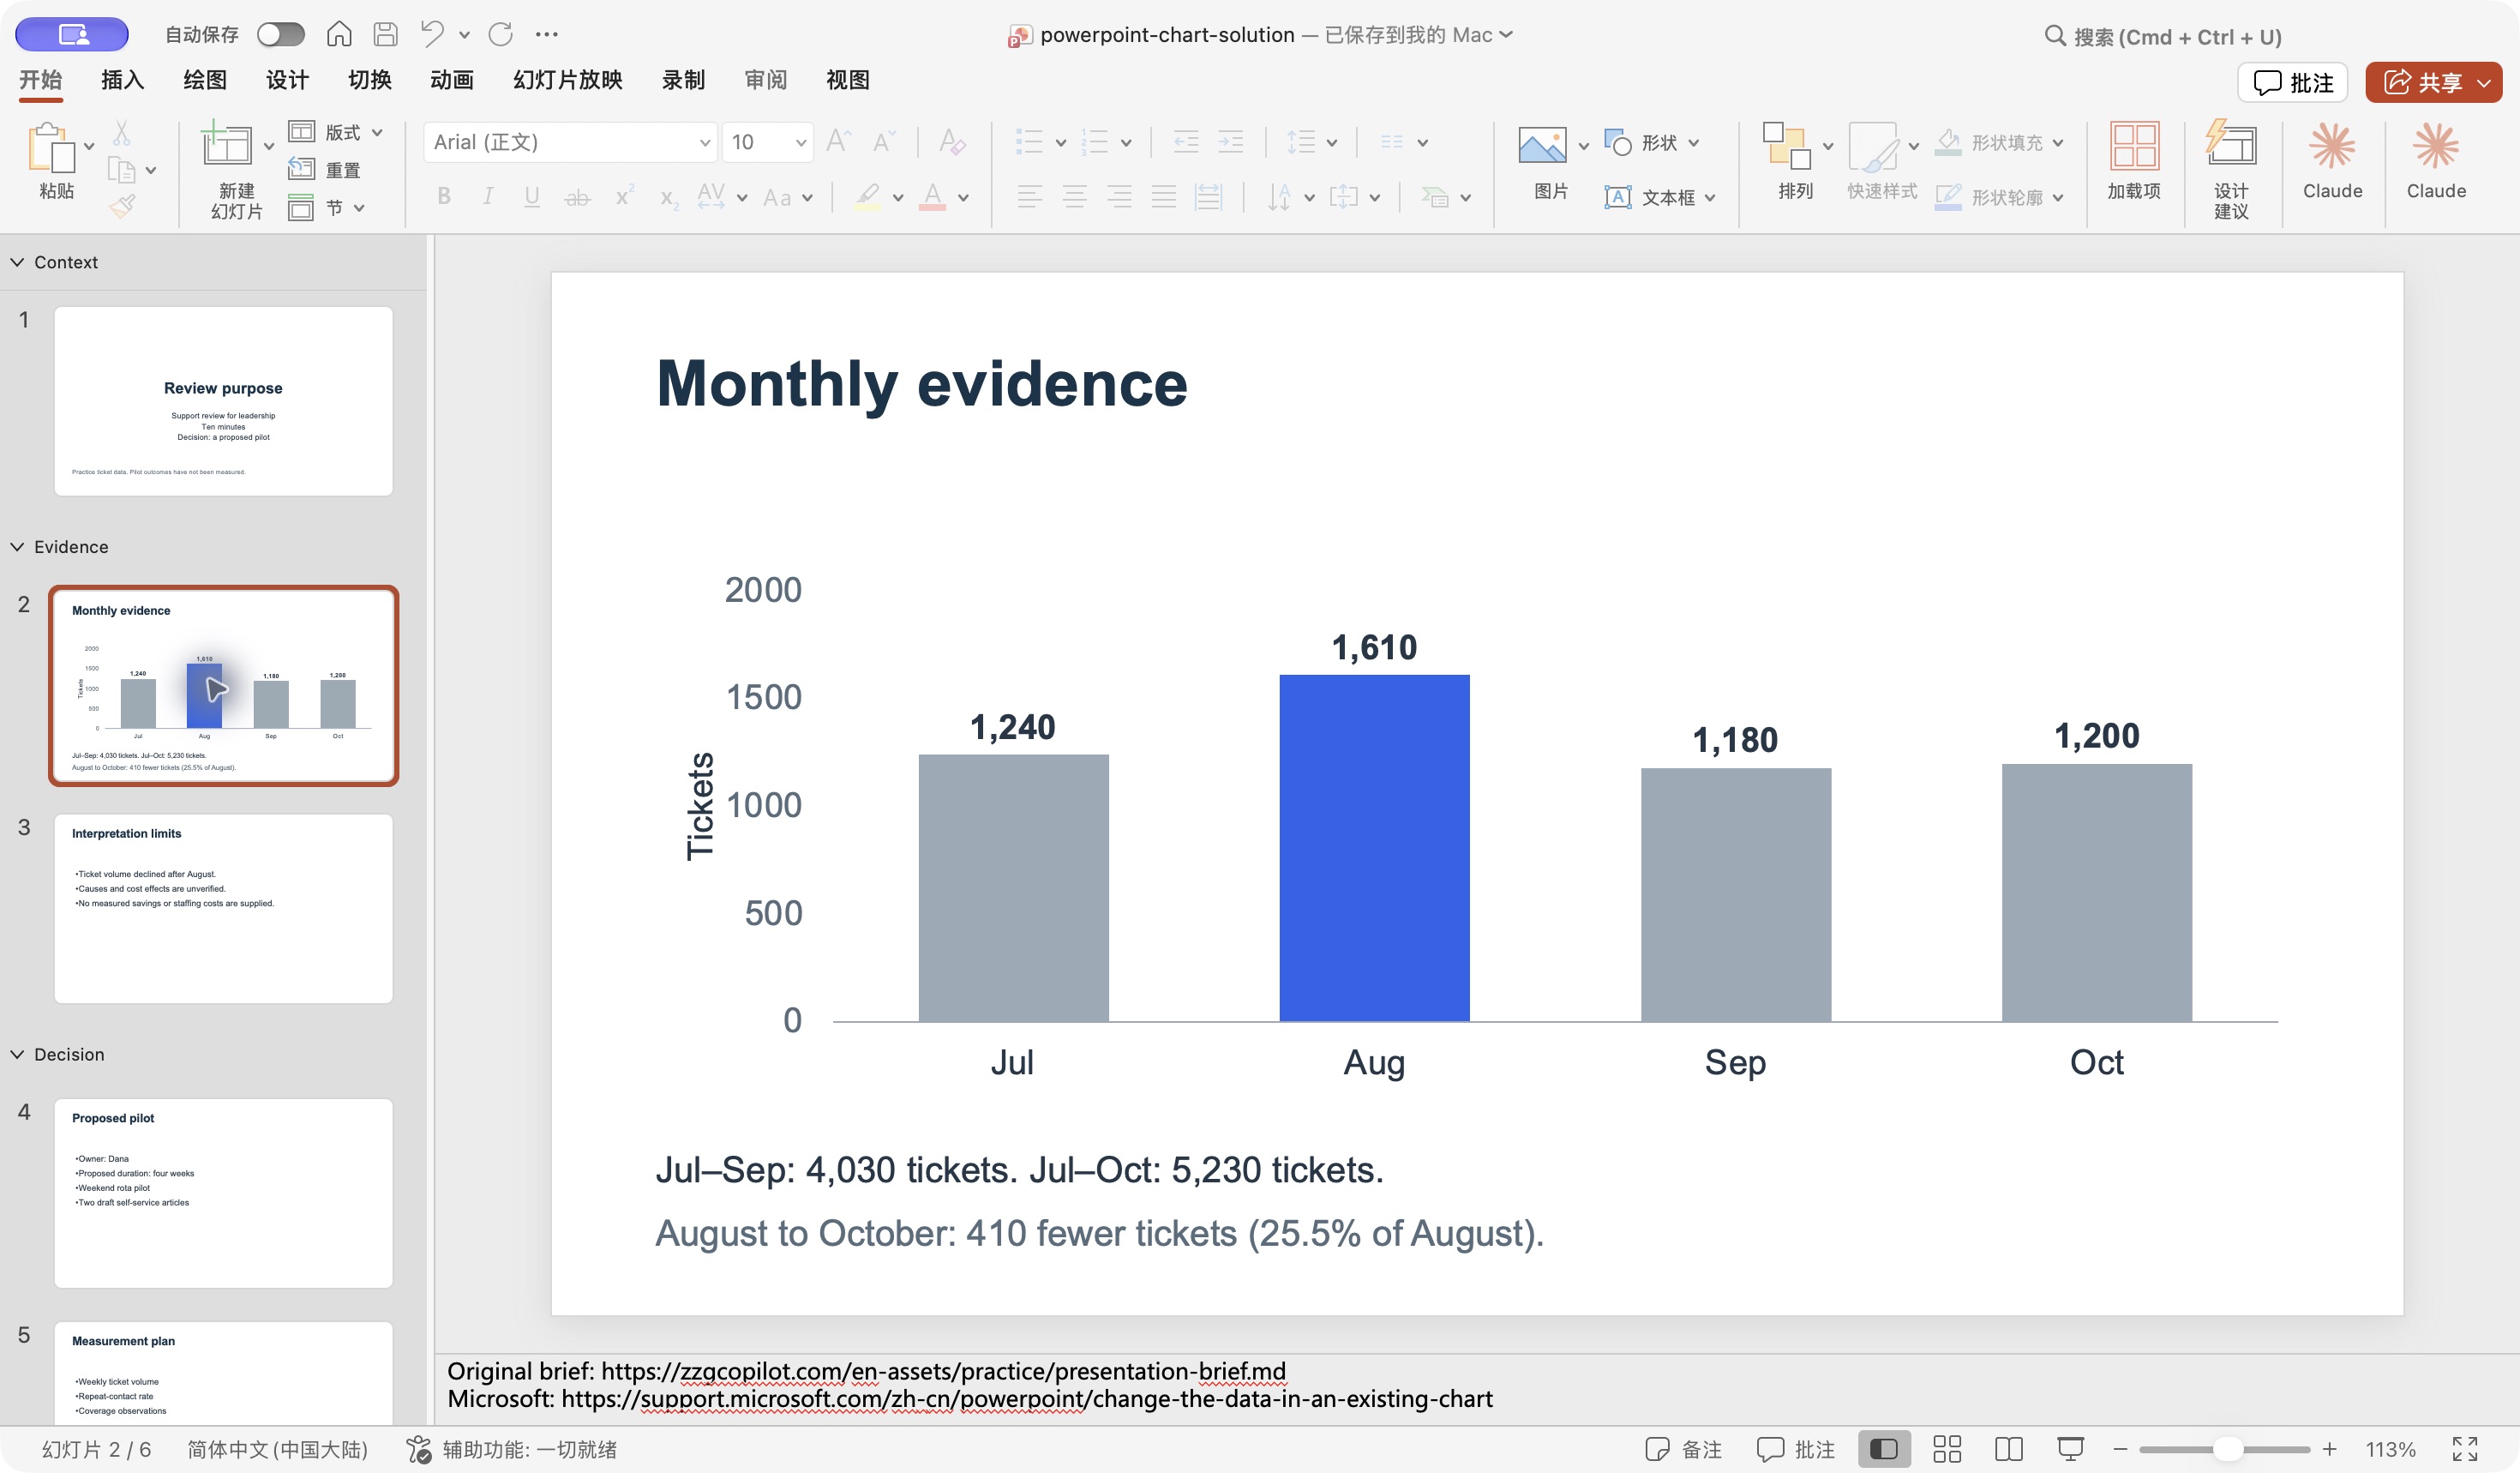Click the Save disk icon
This screenshot has height=1473, width=2520.
point(385,34)
